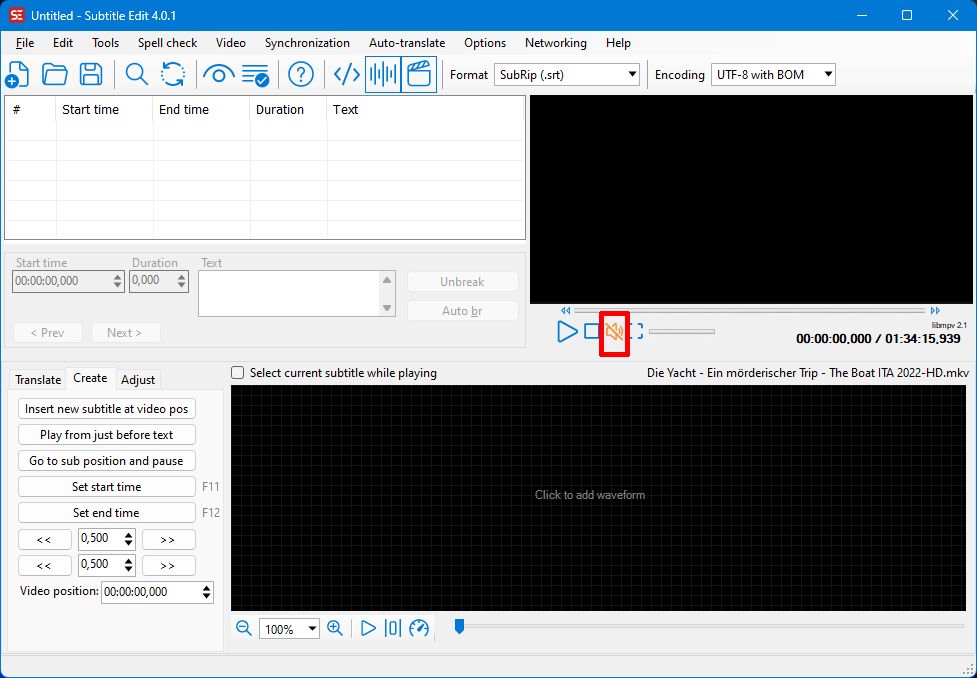The image size is (977, 678).
Task: Click the rewind double-arrow above player
Action: (x=565, y=310)
